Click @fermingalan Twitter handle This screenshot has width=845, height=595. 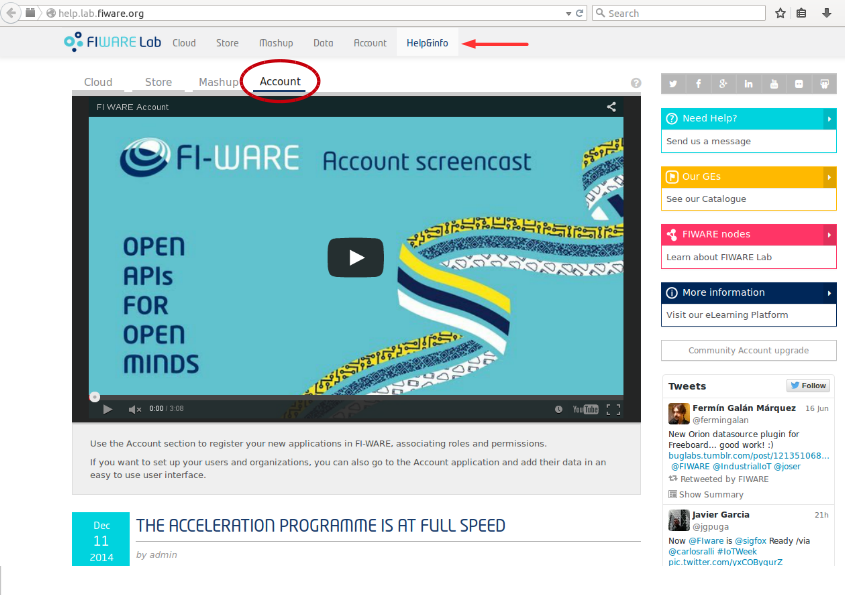721,420
